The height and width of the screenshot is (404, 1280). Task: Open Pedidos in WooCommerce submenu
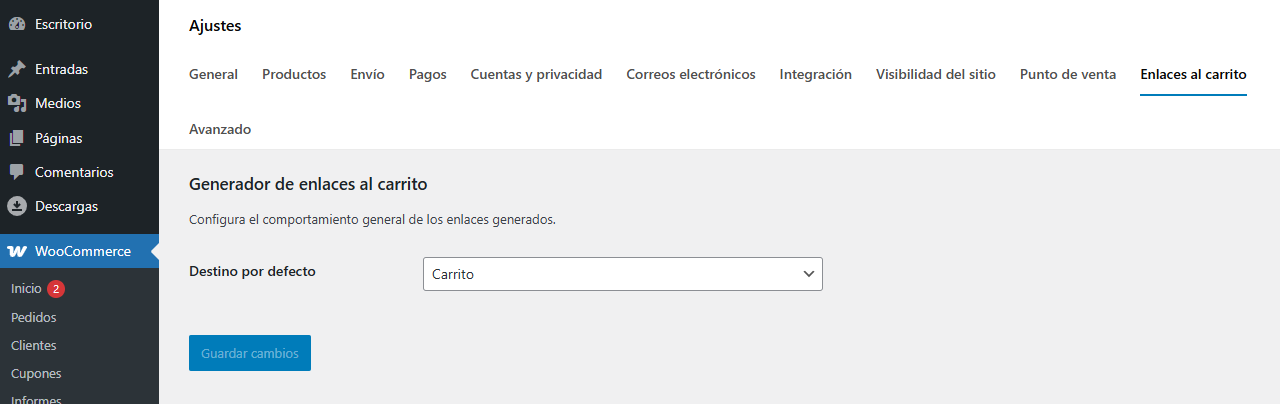pos(34,317)
